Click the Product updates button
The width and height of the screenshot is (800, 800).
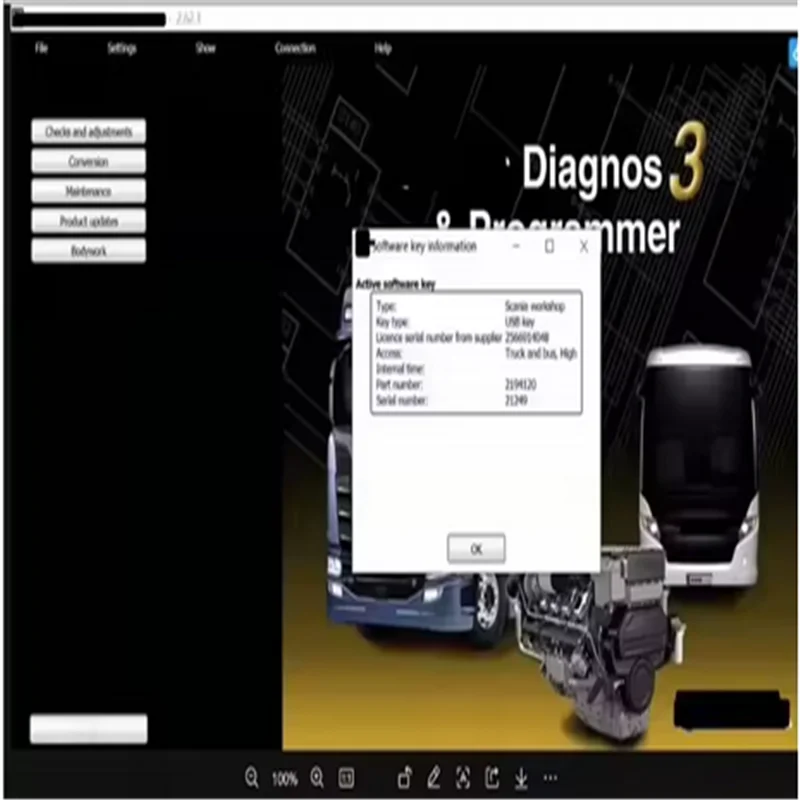(89, 221)
